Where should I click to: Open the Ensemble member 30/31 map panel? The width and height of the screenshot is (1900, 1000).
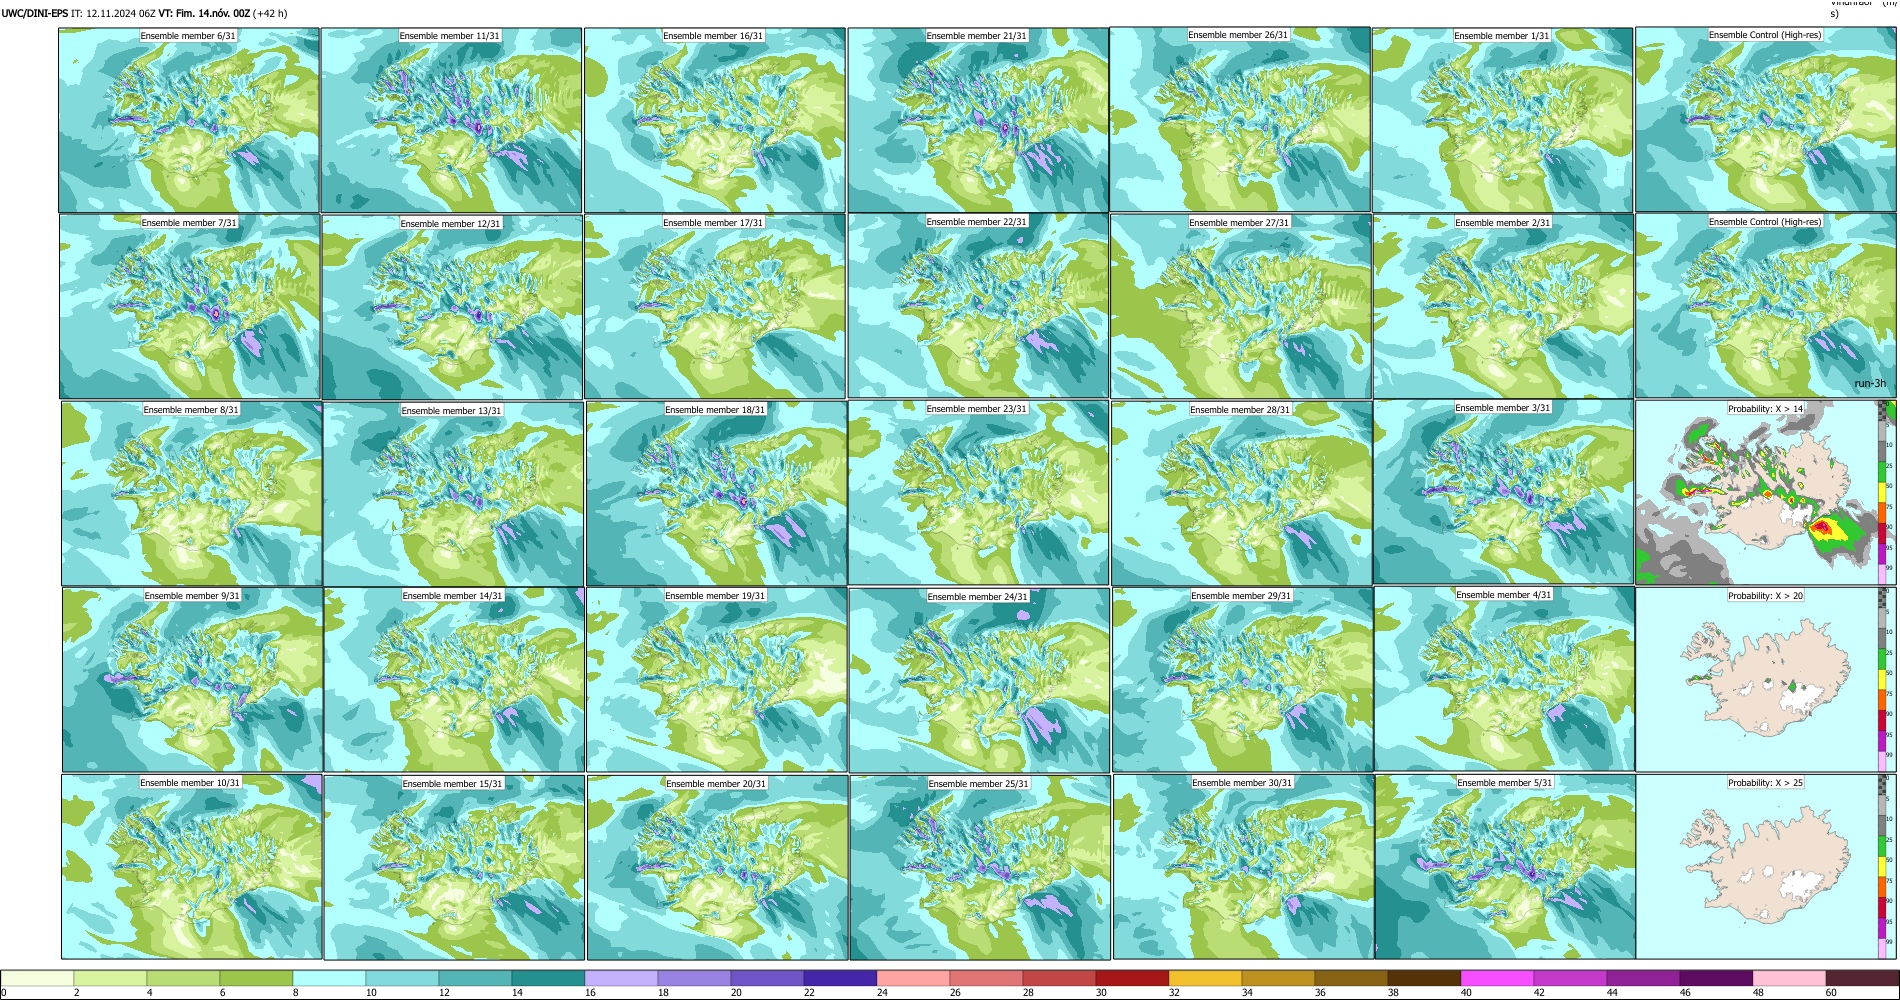click(x=1243, y=867)
